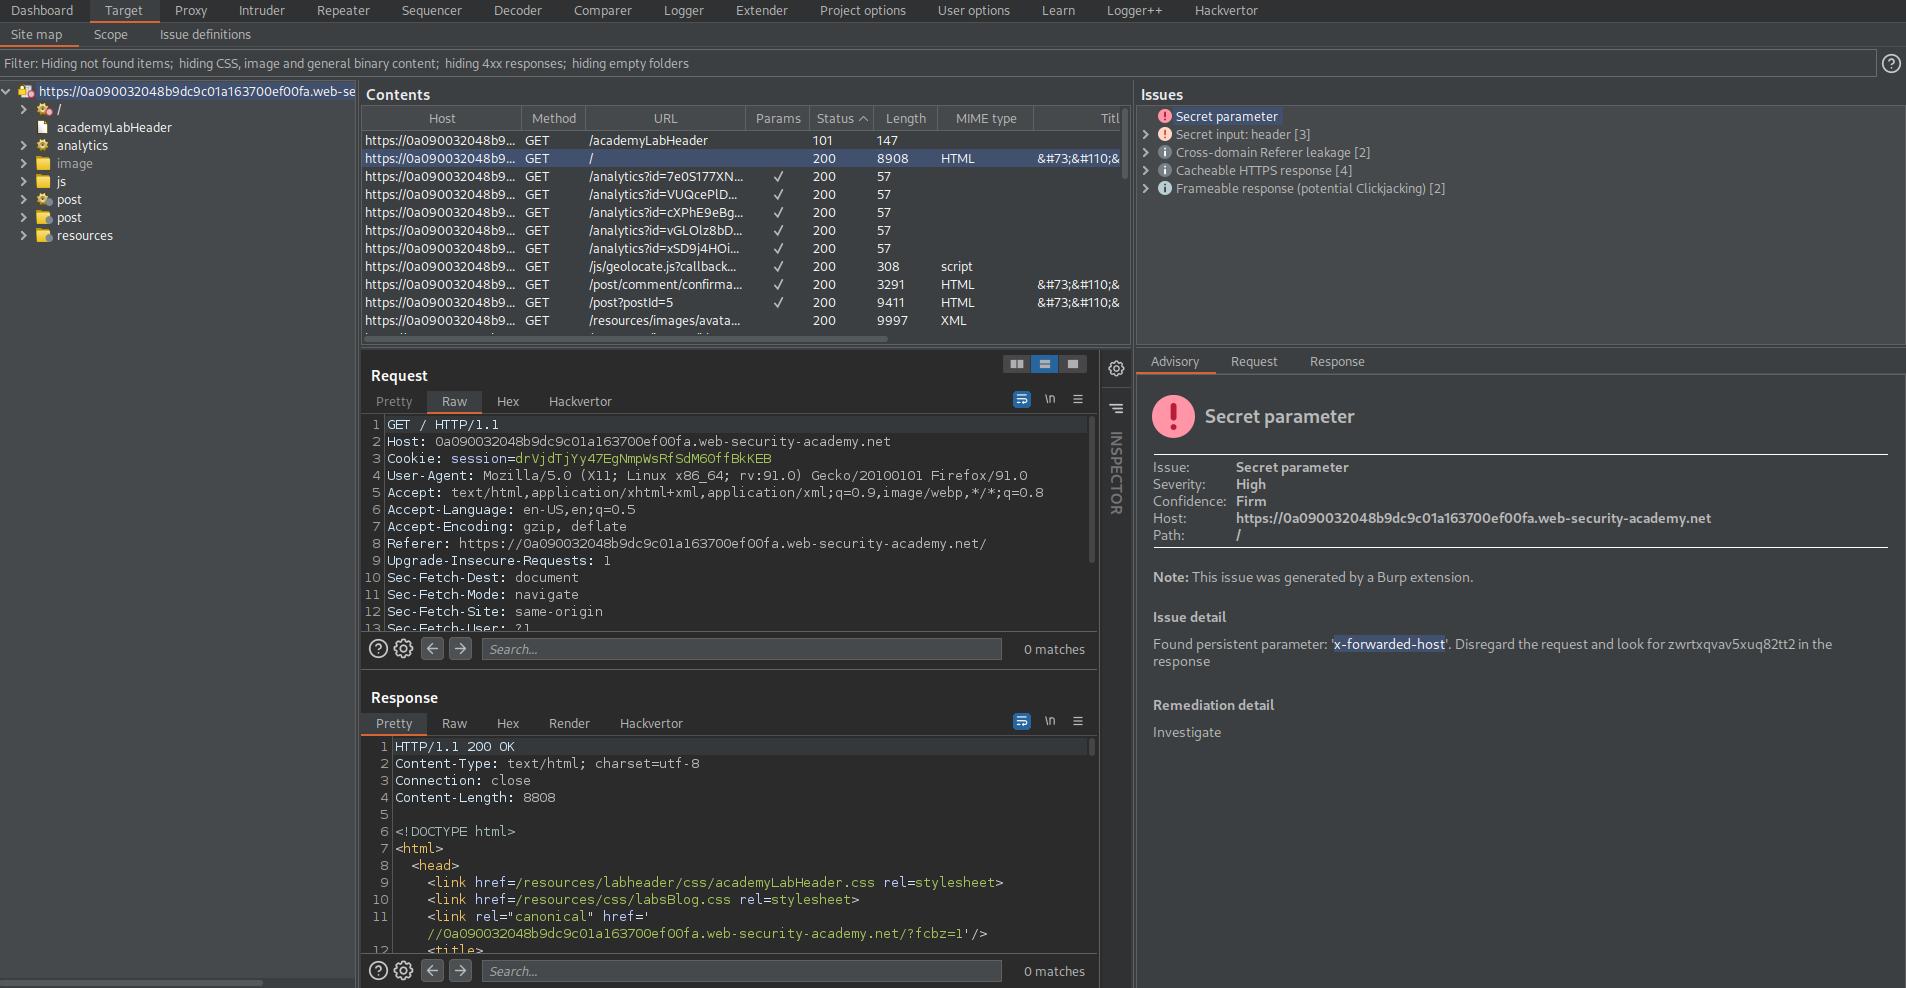Screen dimensions: 1906x988
Task: Open the Proxy tab
Action: pyautogui.click(x=191, y=10)
